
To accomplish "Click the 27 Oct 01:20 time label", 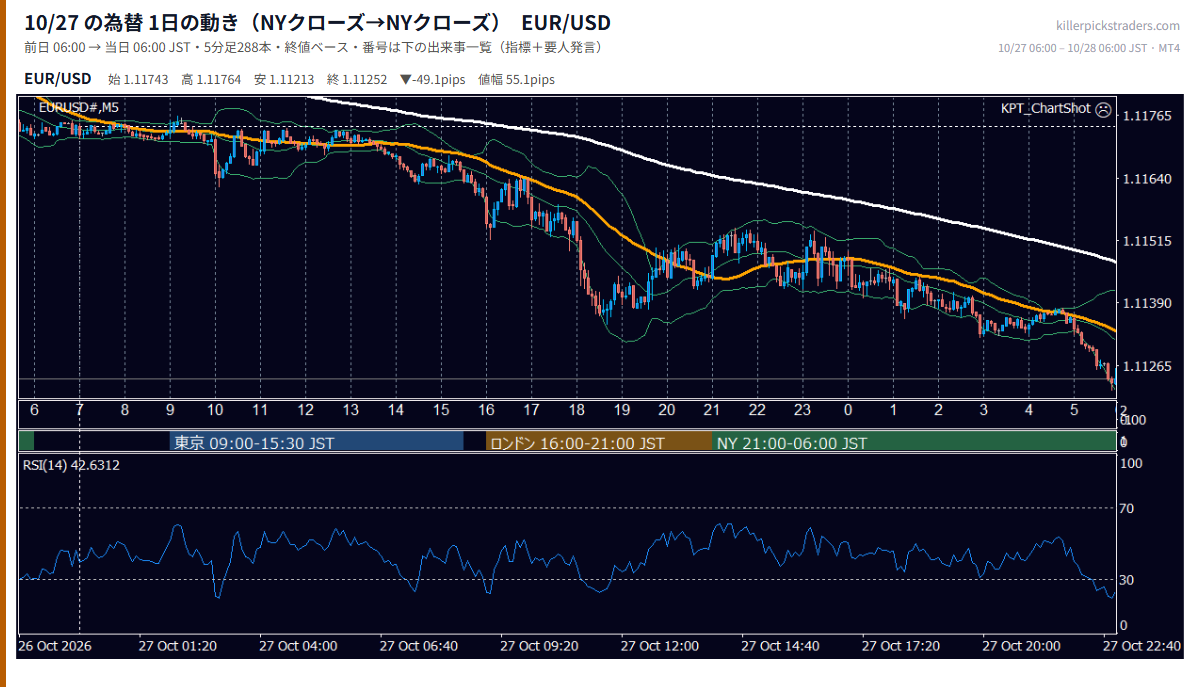I will pyautogui.click(x=178, y=646).
